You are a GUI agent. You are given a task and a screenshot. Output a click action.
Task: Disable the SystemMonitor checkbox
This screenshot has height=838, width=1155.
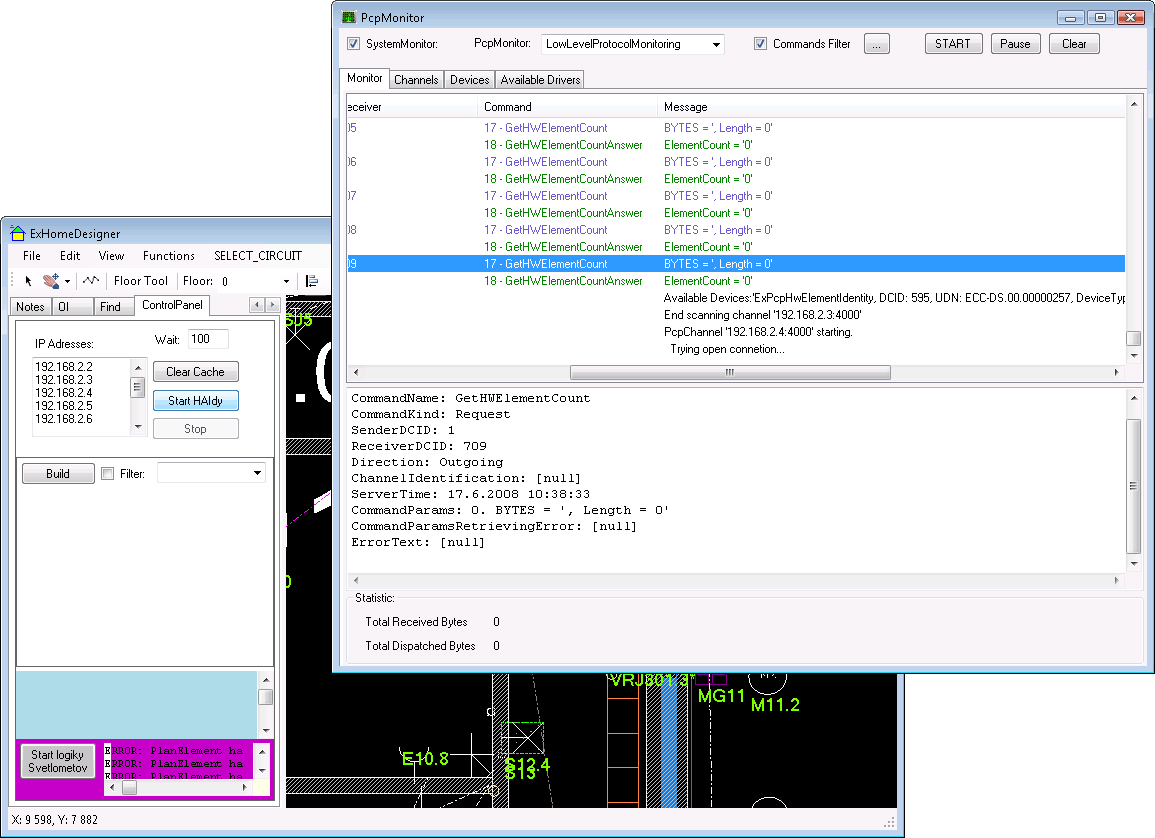(354, 44)
